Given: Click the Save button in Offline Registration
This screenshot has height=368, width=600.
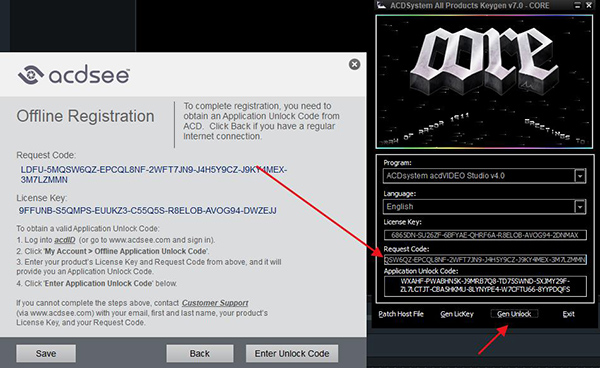Looking at the screenshot, I should pos(46,353).
